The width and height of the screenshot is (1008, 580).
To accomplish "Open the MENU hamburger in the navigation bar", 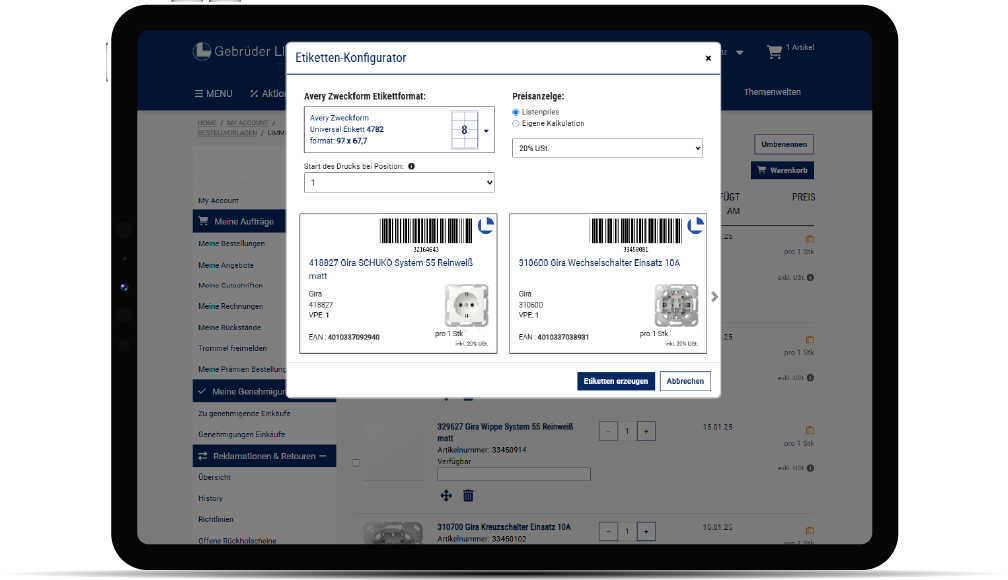I will [213, 94].
